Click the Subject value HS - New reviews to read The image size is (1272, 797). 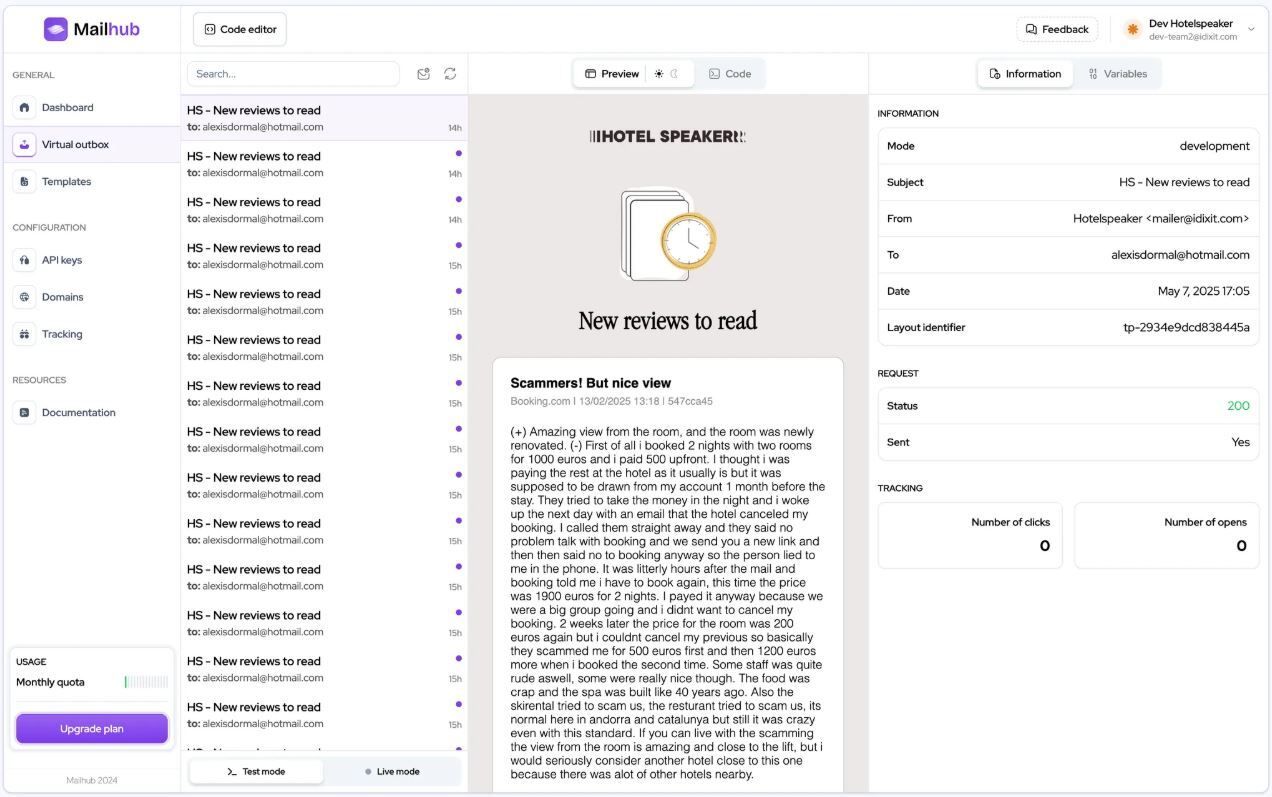point(1184,182)
